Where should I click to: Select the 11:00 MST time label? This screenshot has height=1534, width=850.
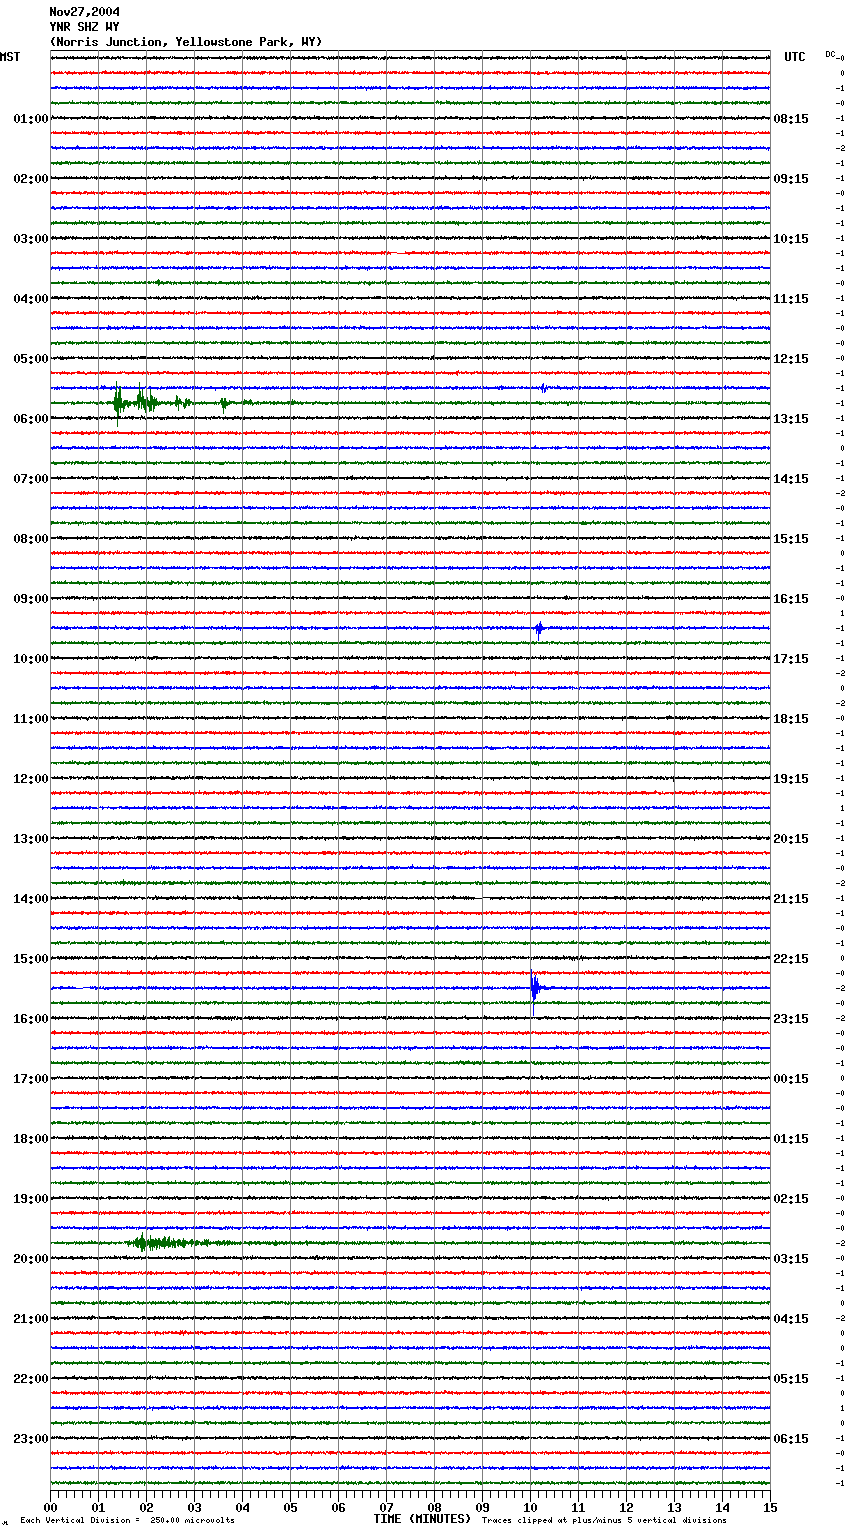(31, 719)
